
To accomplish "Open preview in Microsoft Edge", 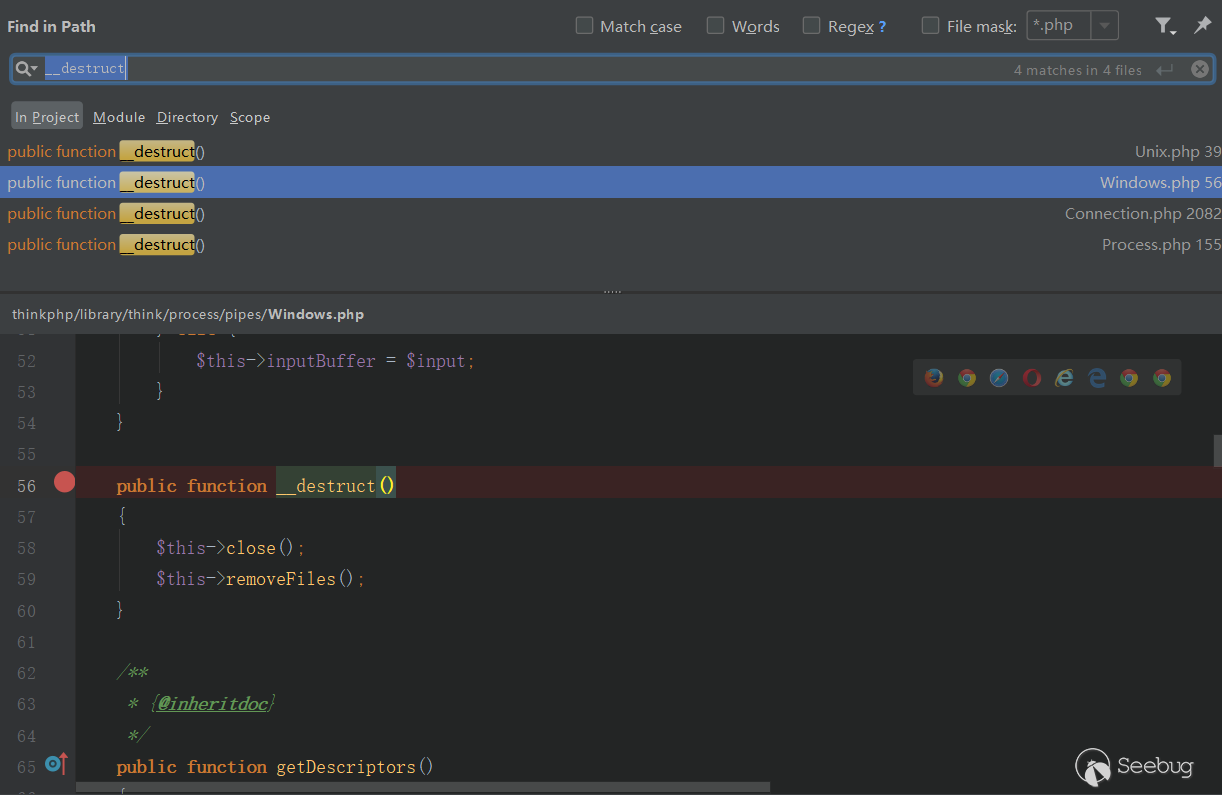I will coord(1097,377).
